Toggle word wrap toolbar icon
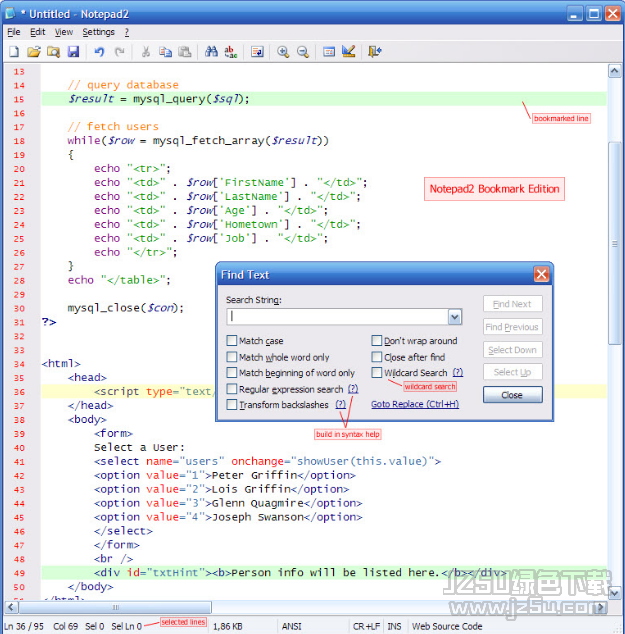The height and width of the screenshot is (634, 625). pyautogui.click(x=257, y=52)
